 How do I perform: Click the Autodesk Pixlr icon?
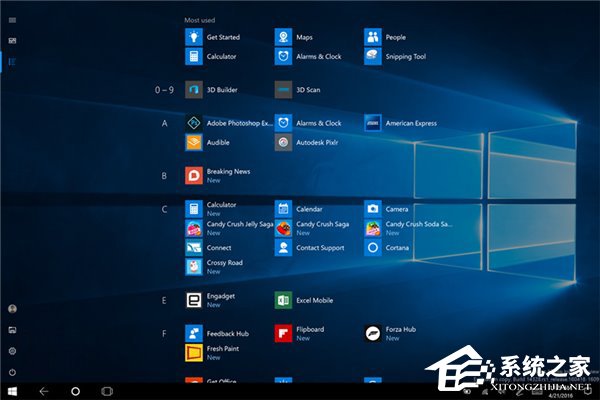point(283,142)
